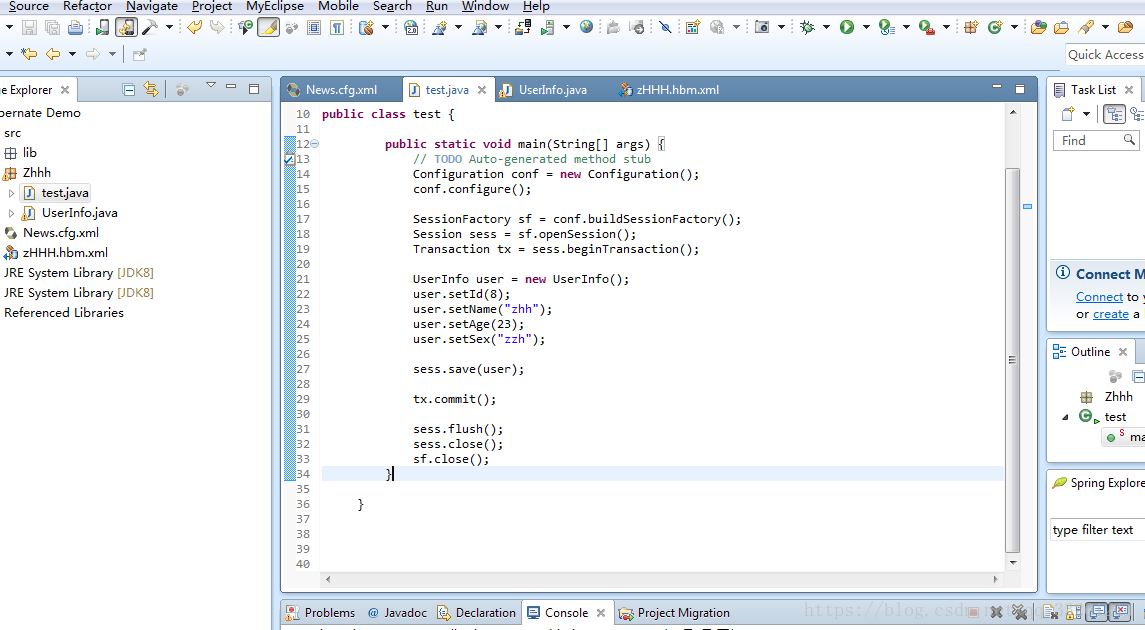Screen dimensions: 1145x630
Task: Click the camera capture icon
Action: 762,28
